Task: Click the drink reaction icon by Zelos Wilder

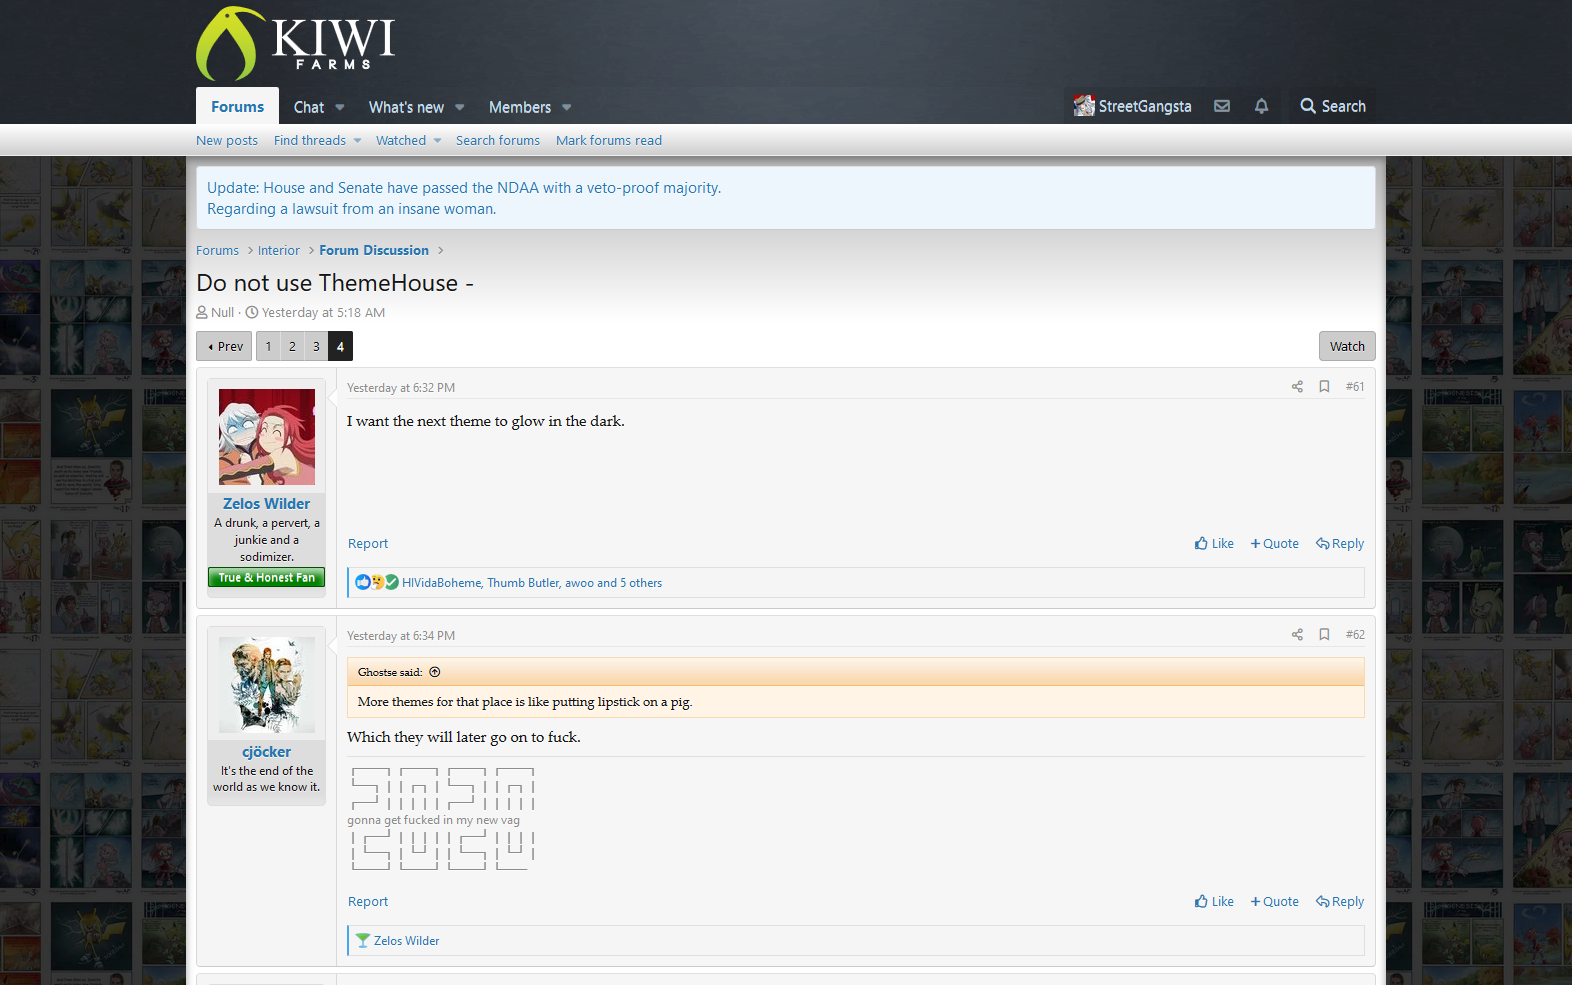Action: pyautogui.click(x=363, y=941)
